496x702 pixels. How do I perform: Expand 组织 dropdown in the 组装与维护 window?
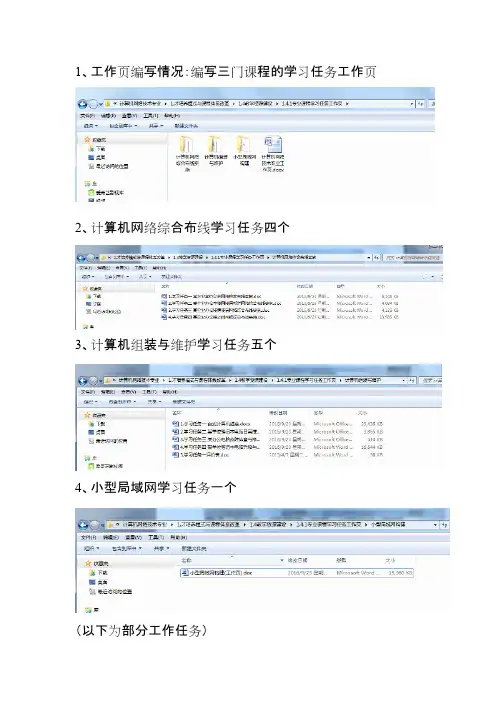[91, 402]
